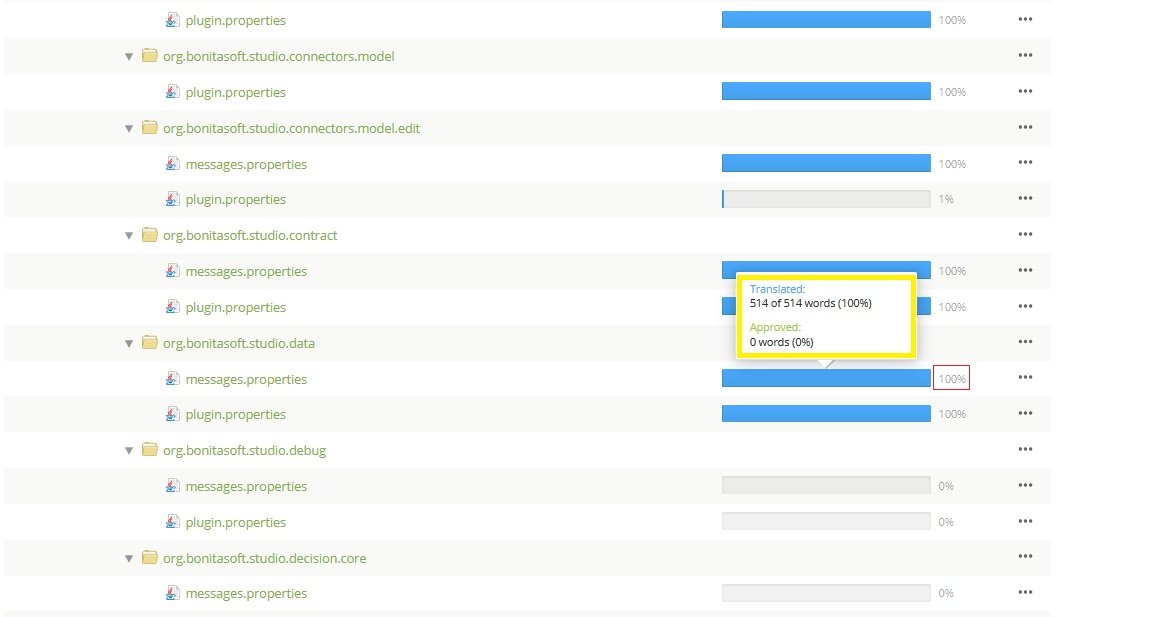Screen dimensions: 1149x617
Task: Open three-dot menu for 1% plugin.properties row
Action: (x=1025, y=198)
